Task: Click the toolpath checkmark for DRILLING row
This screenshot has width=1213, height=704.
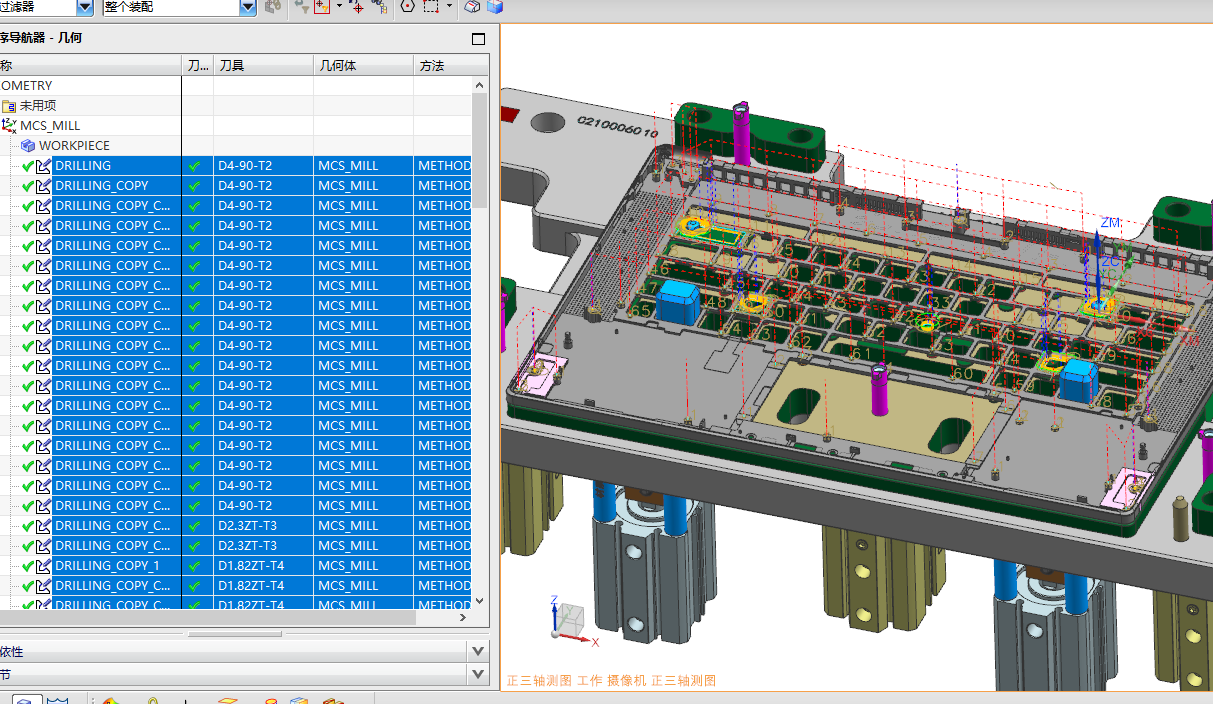Action: [194, 166]
